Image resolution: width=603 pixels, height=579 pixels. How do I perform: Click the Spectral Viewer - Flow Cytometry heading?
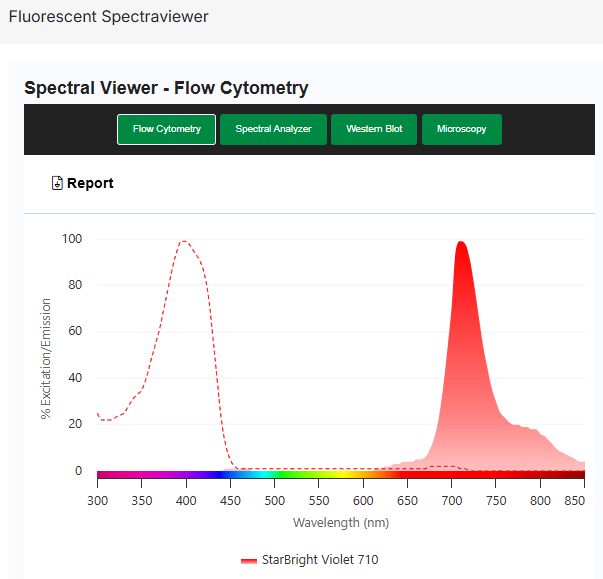coord(166,88)
